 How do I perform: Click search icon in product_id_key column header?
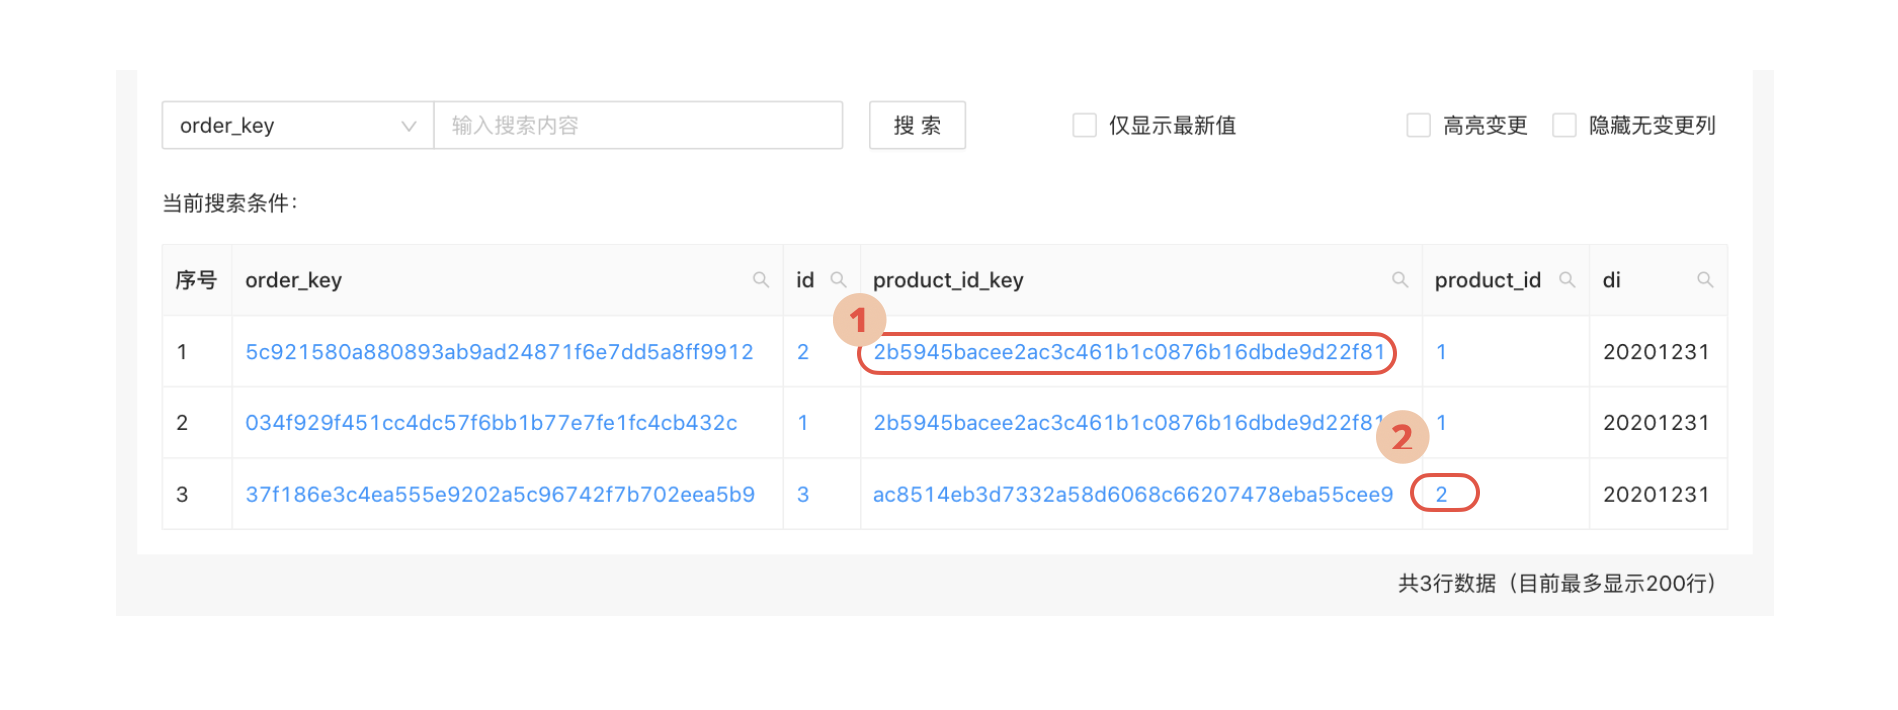click(1400, 280)
